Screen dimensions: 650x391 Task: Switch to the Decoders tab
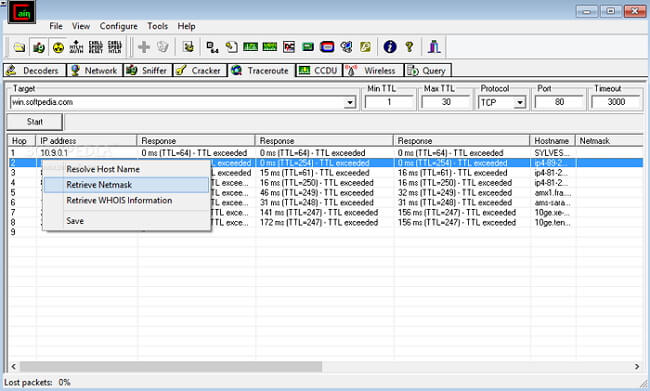(34, 70)
